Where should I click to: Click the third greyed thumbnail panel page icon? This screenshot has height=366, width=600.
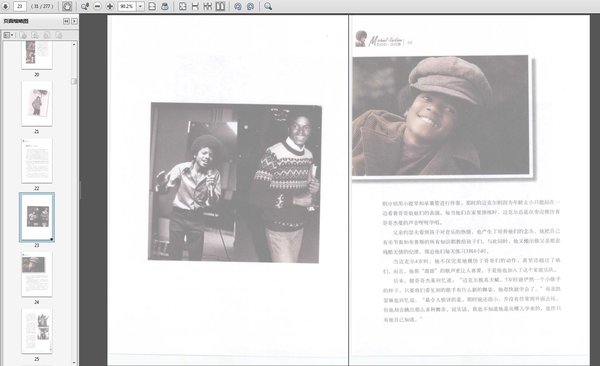(x=47, y=35)
